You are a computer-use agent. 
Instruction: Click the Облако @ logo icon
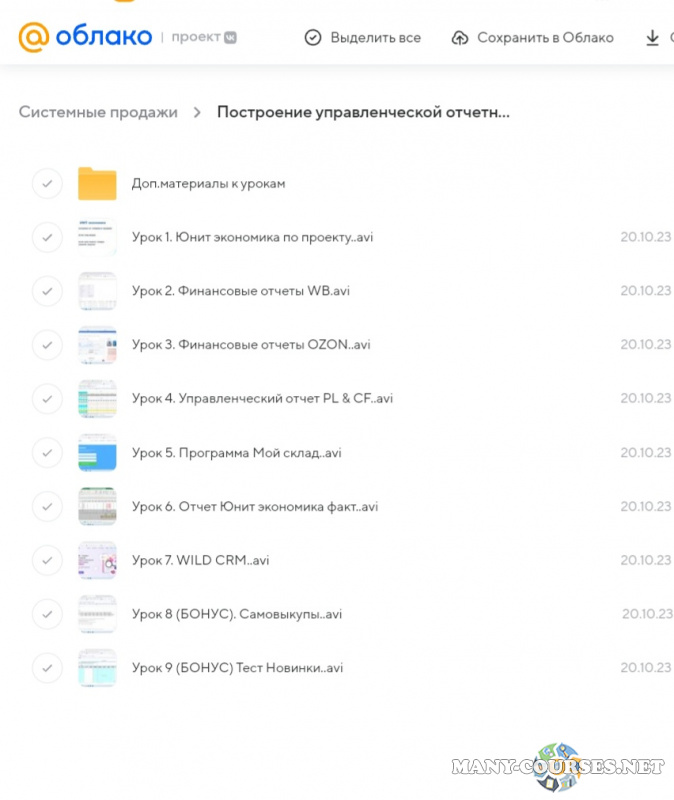pyautogui.click(x=33, y=37)
